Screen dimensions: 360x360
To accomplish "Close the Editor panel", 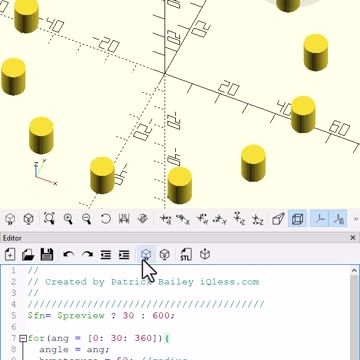I will pos(353,238).
